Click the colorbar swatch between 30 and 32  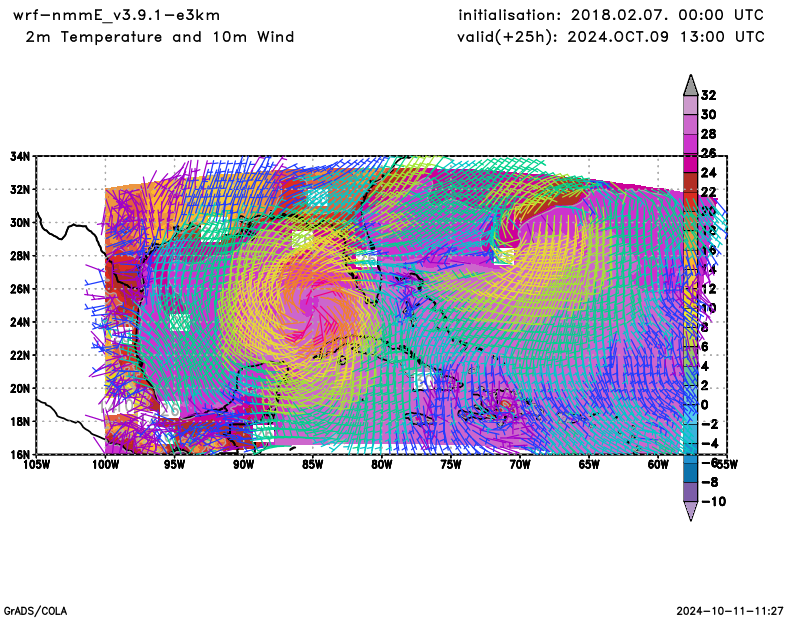pyautogui.click(x=690, y=105)
